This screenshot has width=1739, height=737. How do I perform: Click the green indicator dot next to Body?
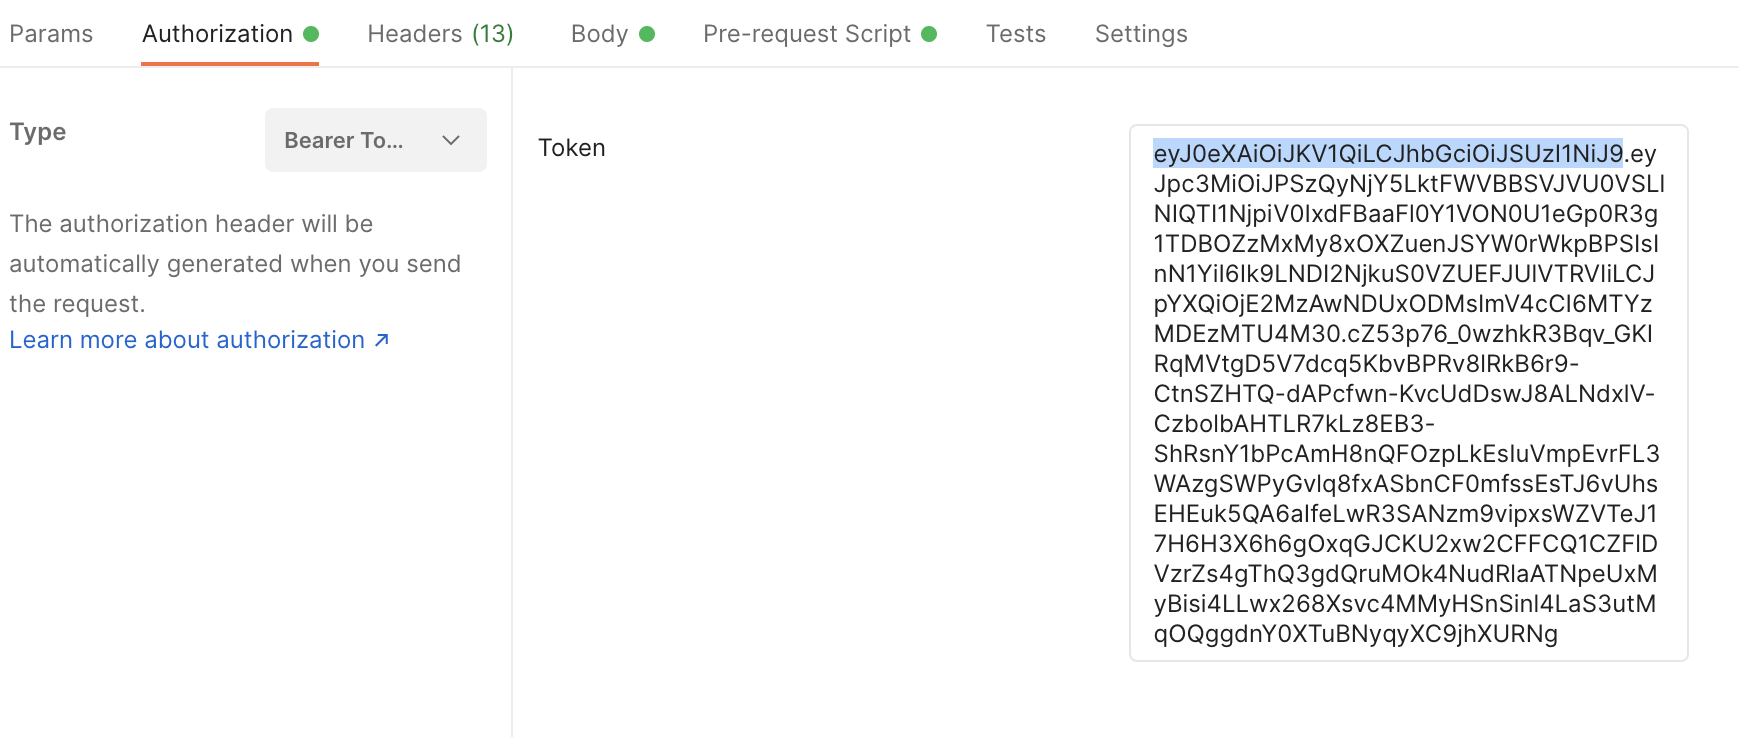(647, 34)
